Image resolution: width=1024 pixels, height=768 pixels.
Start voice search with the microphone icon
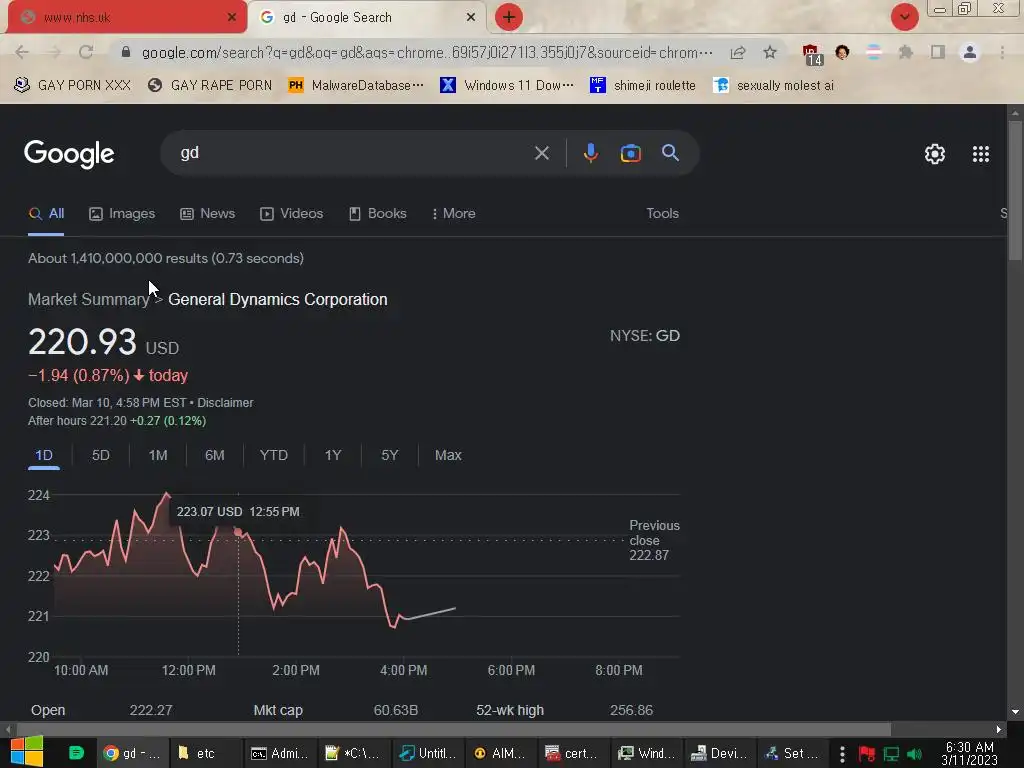point(590,153)
